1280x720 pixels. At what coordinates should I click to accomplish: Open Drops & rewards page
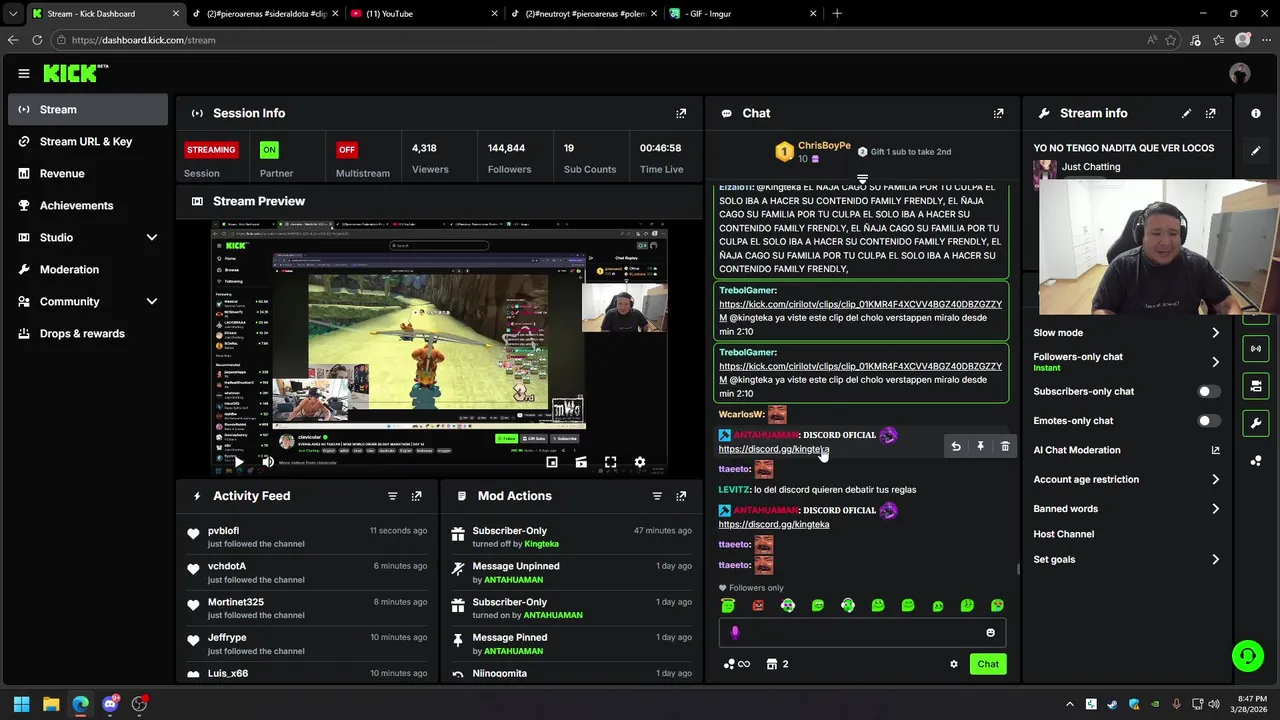pos(88,333)
